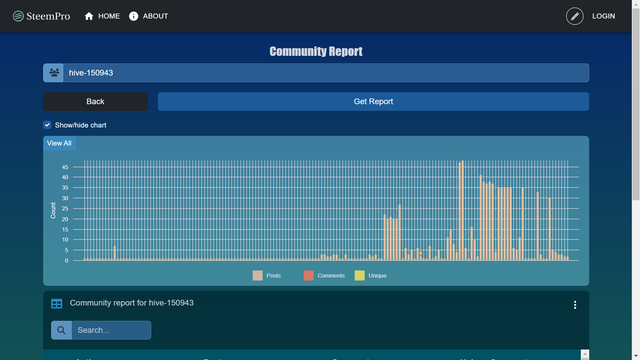This screenshot has width=640, height=360.
Task: Toggle the Posts legend swatch
Action: (x=258, y=276)
